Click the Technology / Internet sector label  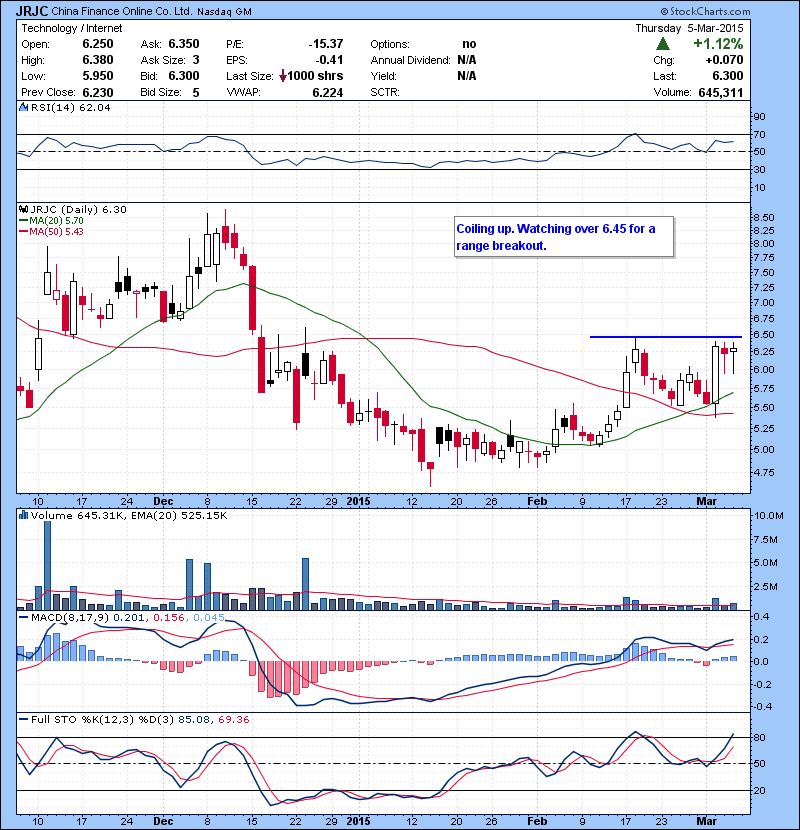(x=71, y=28)
